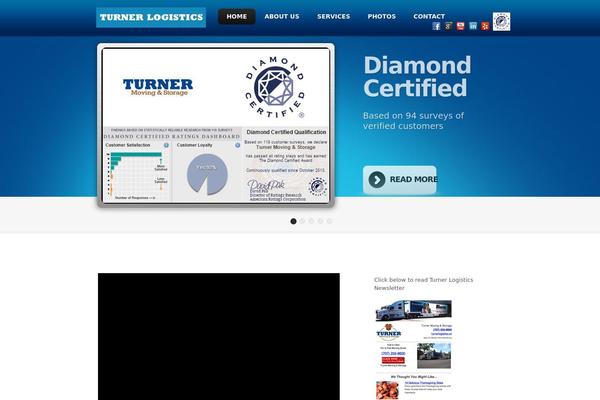
Task: Click the Turner Logistics site logo
Action: (151, 17)
